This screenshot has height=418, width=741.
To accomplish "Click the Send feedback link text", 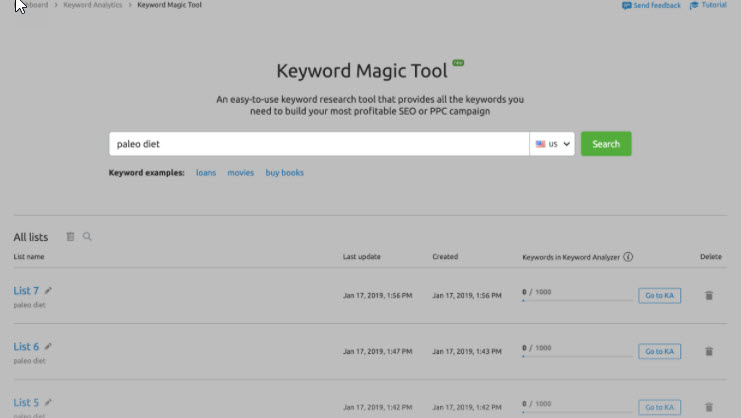I will [657, 6].
